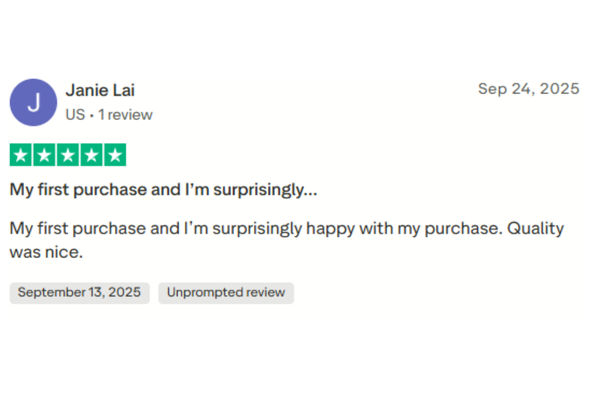
Task: Open the "1 review" count text
Action: tap(125, 114)
